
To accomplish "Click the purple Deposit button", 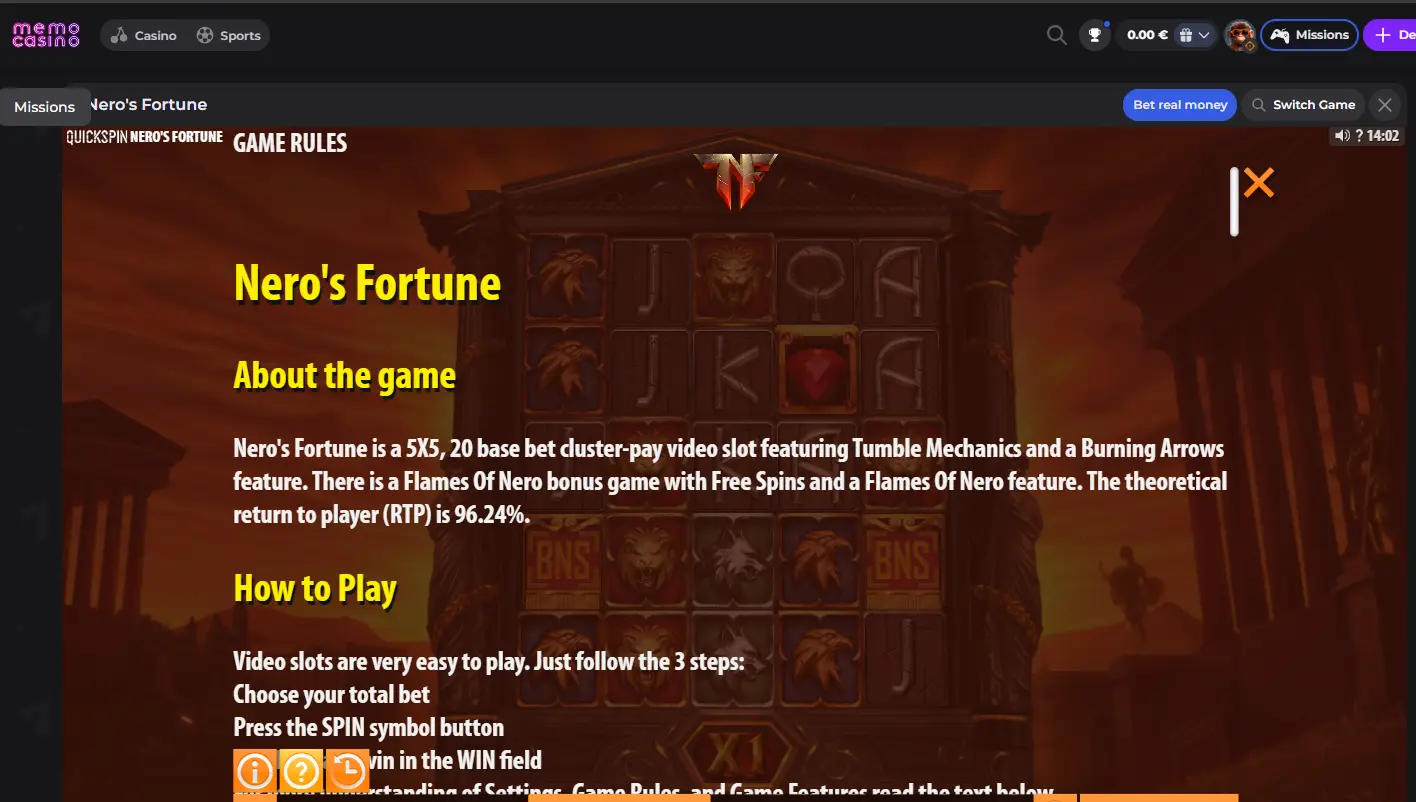I will pyautogui.click(x=1391, y=35).
